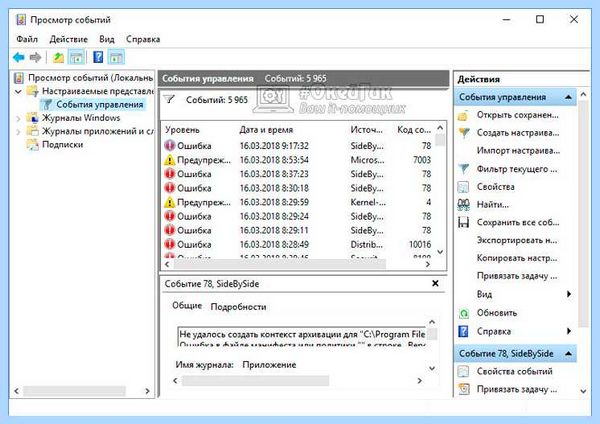
Task: Click the bottom Привязать задачу icon
Action: 464,389
